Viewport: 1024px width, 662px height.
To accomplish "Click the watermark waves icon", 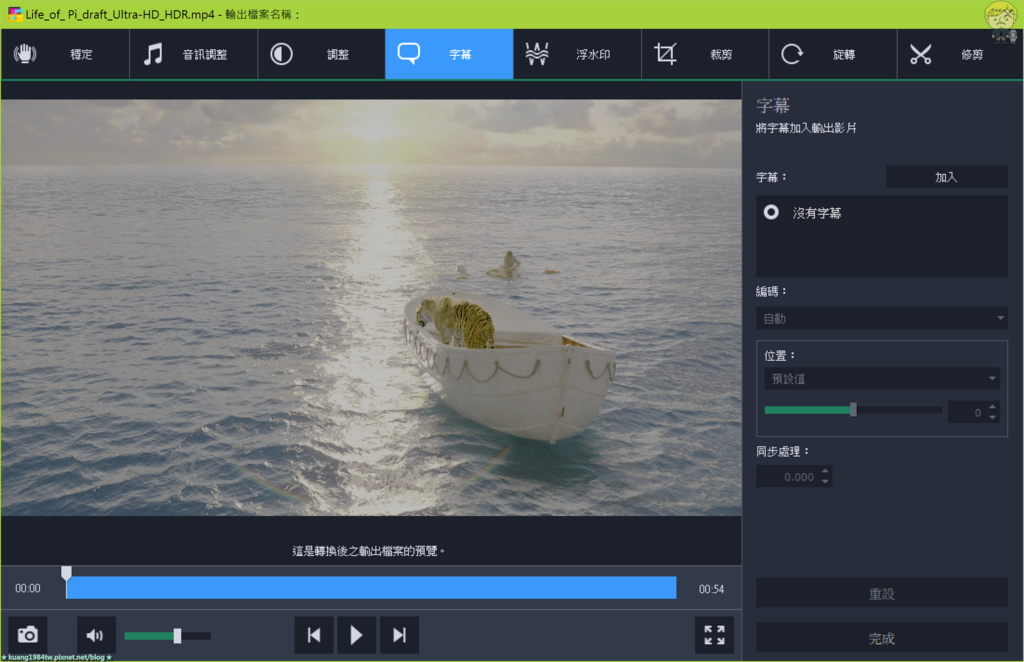I will click(x=537, y=54).
